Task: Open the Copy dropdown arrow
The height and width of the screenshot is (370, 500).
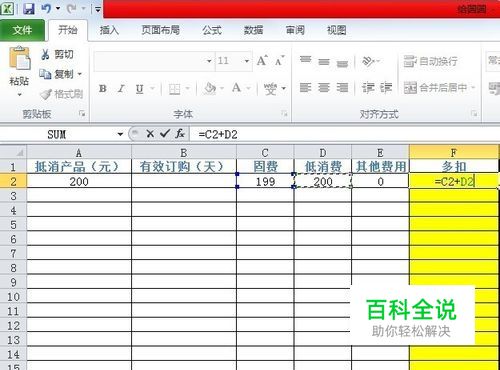Action: (x=79, y=74)
